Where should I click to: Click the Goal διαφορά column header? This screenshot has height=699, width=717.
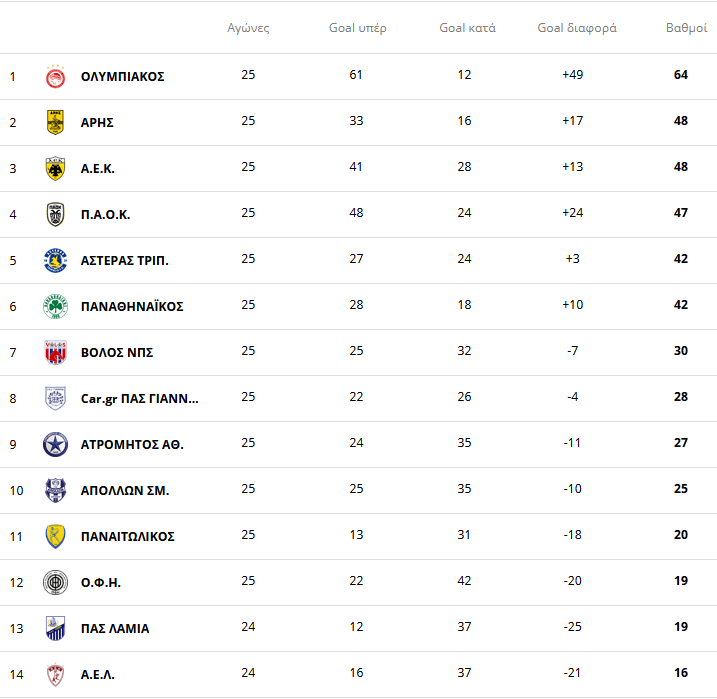click(x=576, y=28)
